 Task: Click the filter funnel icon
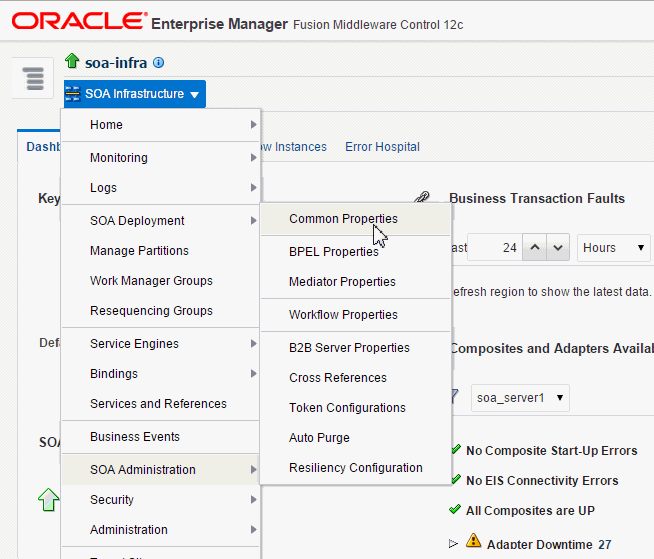[x=452, y=397]
